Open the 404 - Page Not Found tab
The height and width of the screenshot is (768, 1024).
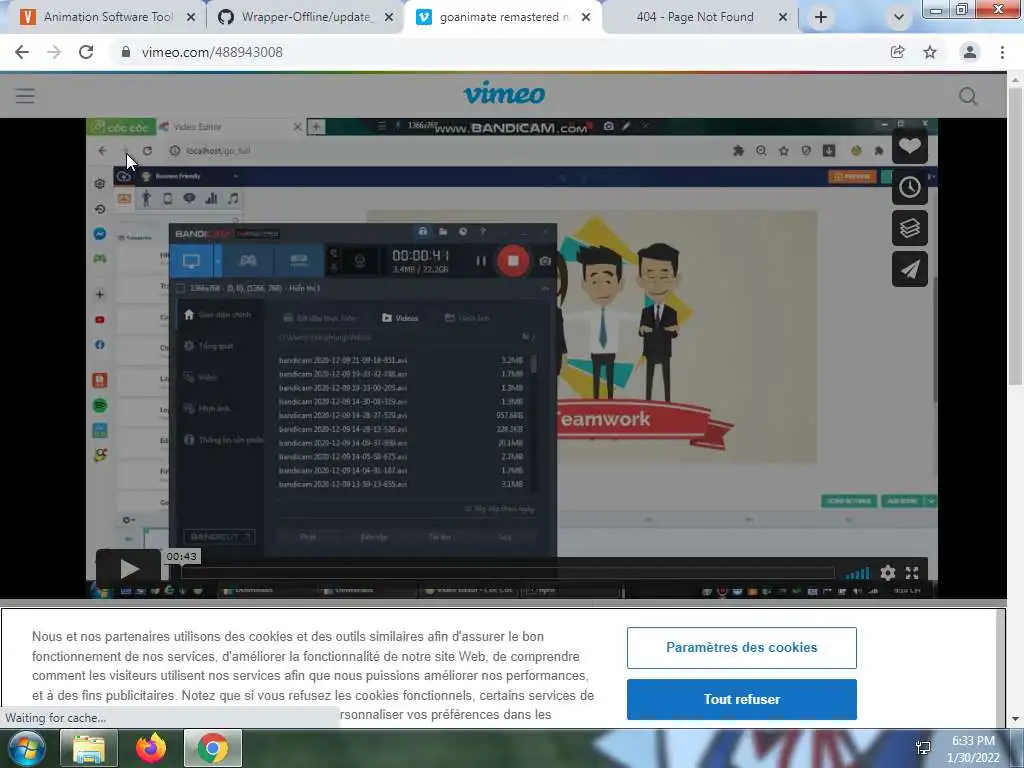tap(695, 17)
